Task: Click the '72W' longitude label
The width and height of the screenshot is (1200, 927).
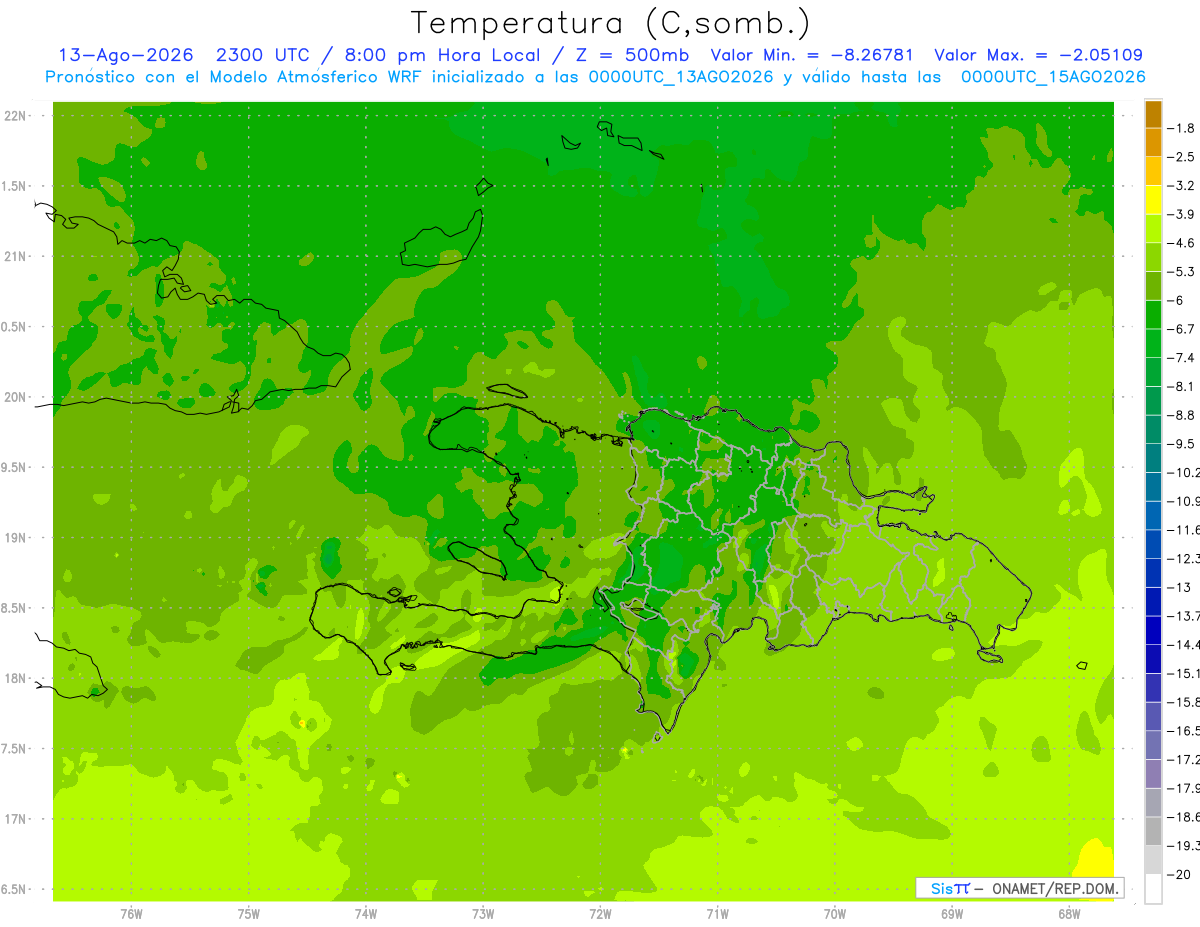Action: click(601, 913)
